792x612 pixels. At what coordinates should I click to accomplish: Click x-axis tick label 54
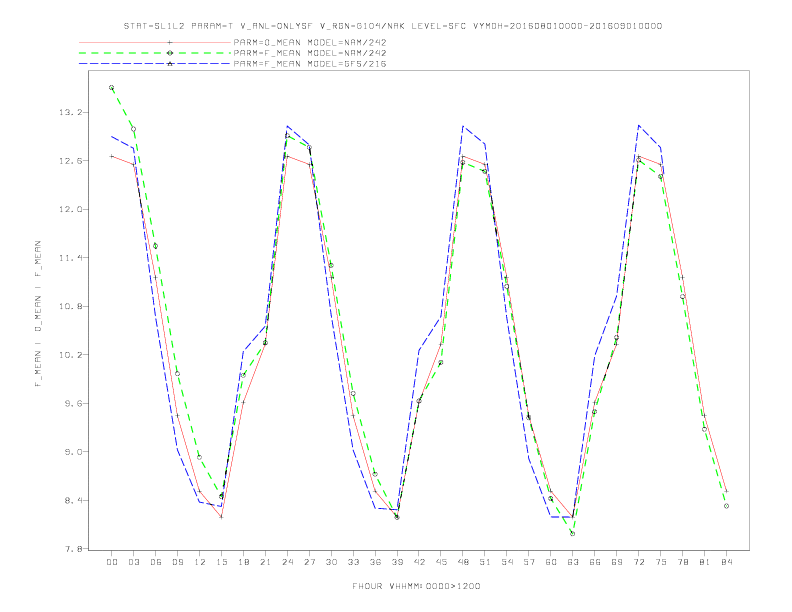point(507,562)
